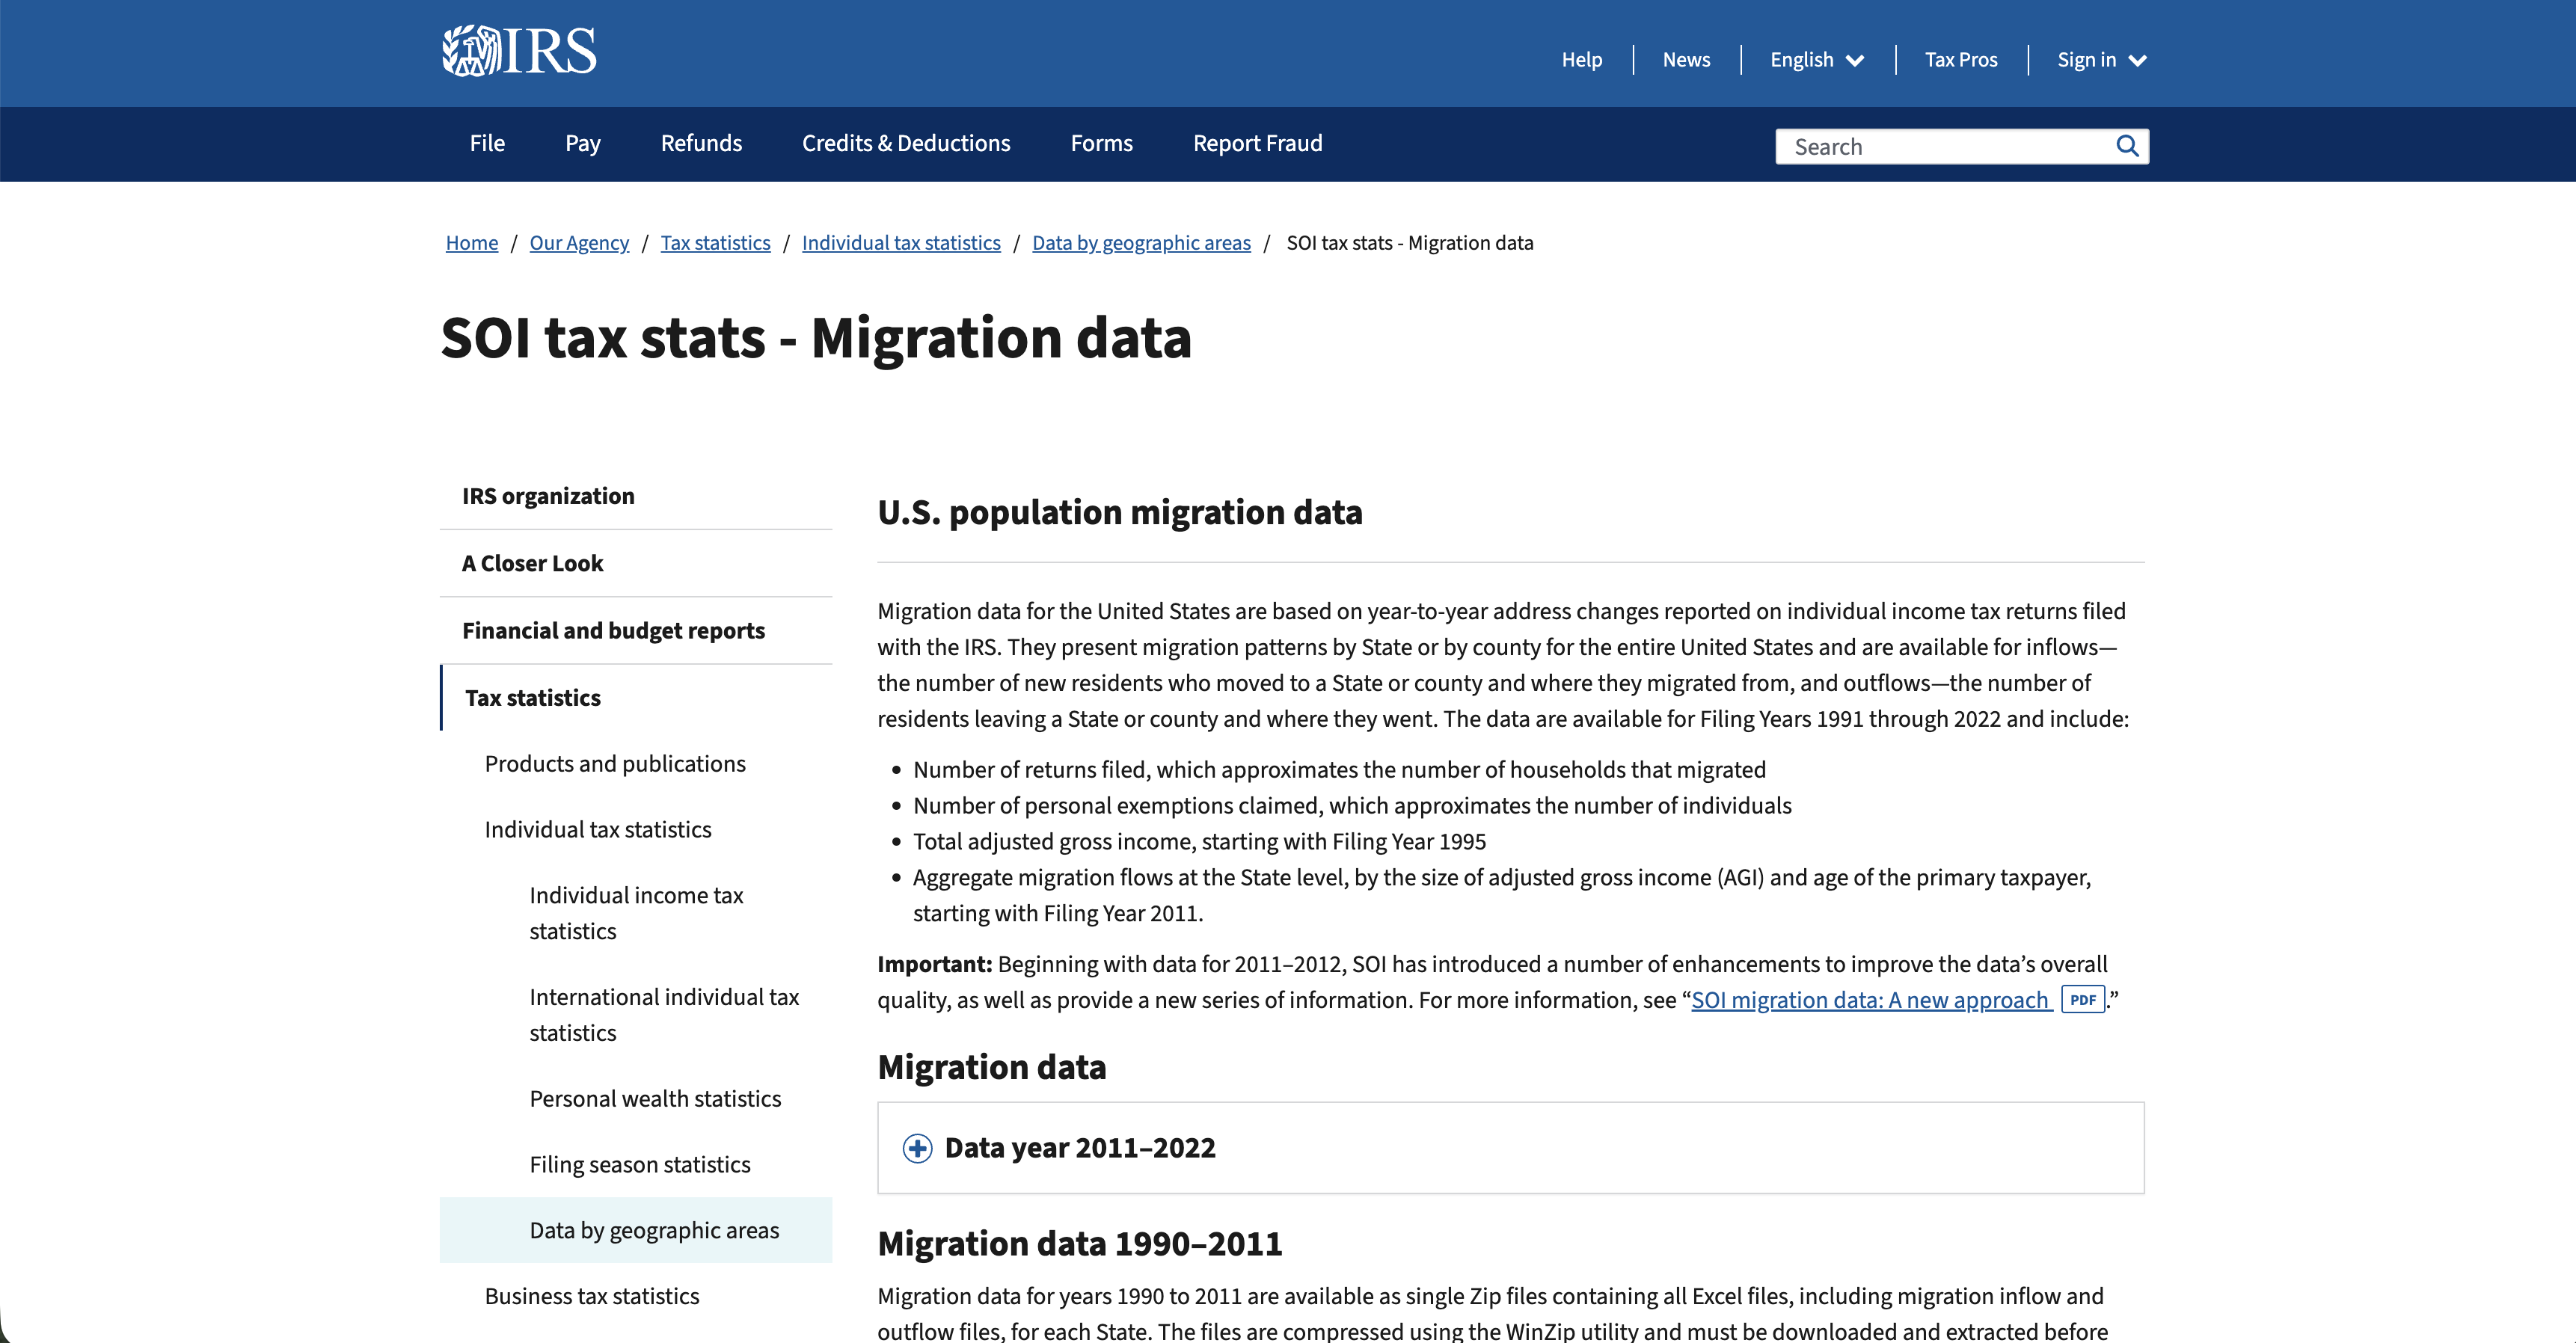The height and width of the screenshot is (1343, 2576).
Task: Click the Report Fraud menu item
Action: pyautogui.click(x=1257, y=143)
